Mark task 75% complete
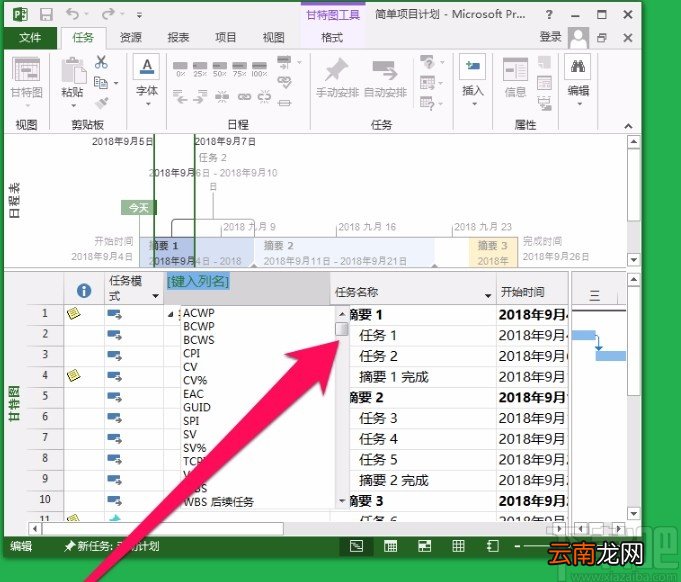The height and width of the screenshot is (582, 681). 239,69
